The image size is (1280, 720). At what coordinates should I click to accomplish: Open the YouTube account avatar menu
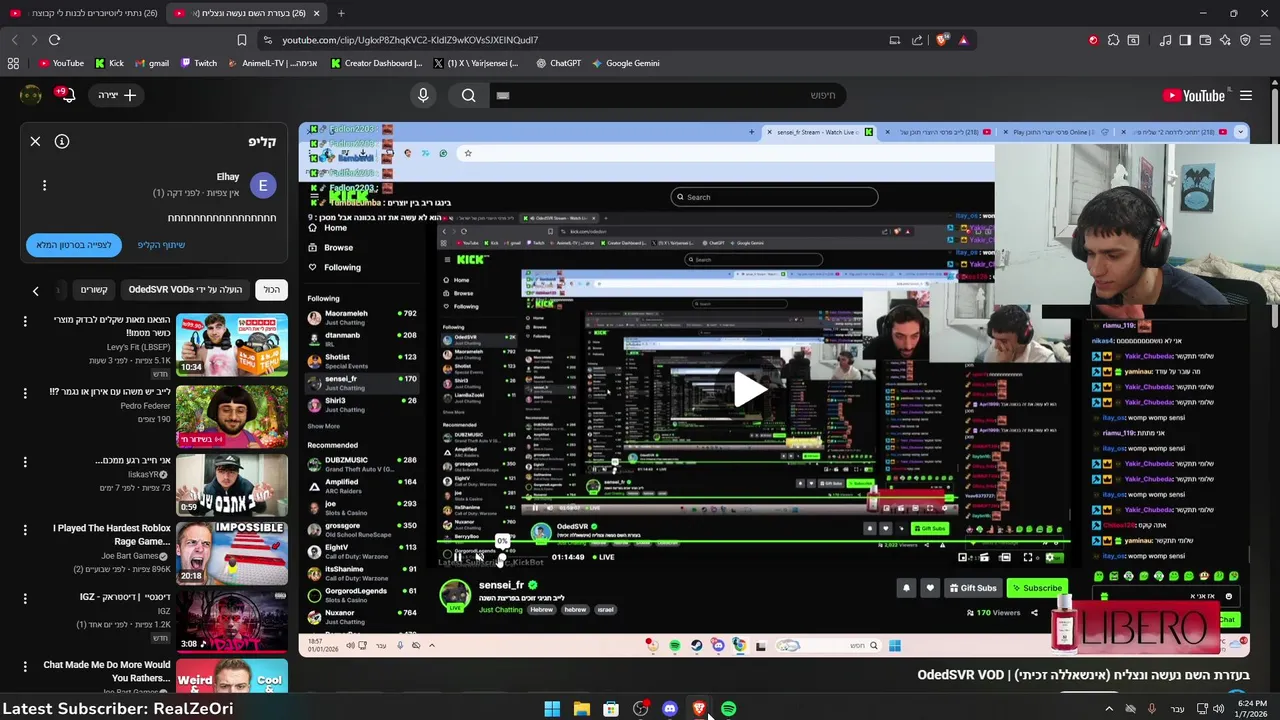tap(31, 95)
